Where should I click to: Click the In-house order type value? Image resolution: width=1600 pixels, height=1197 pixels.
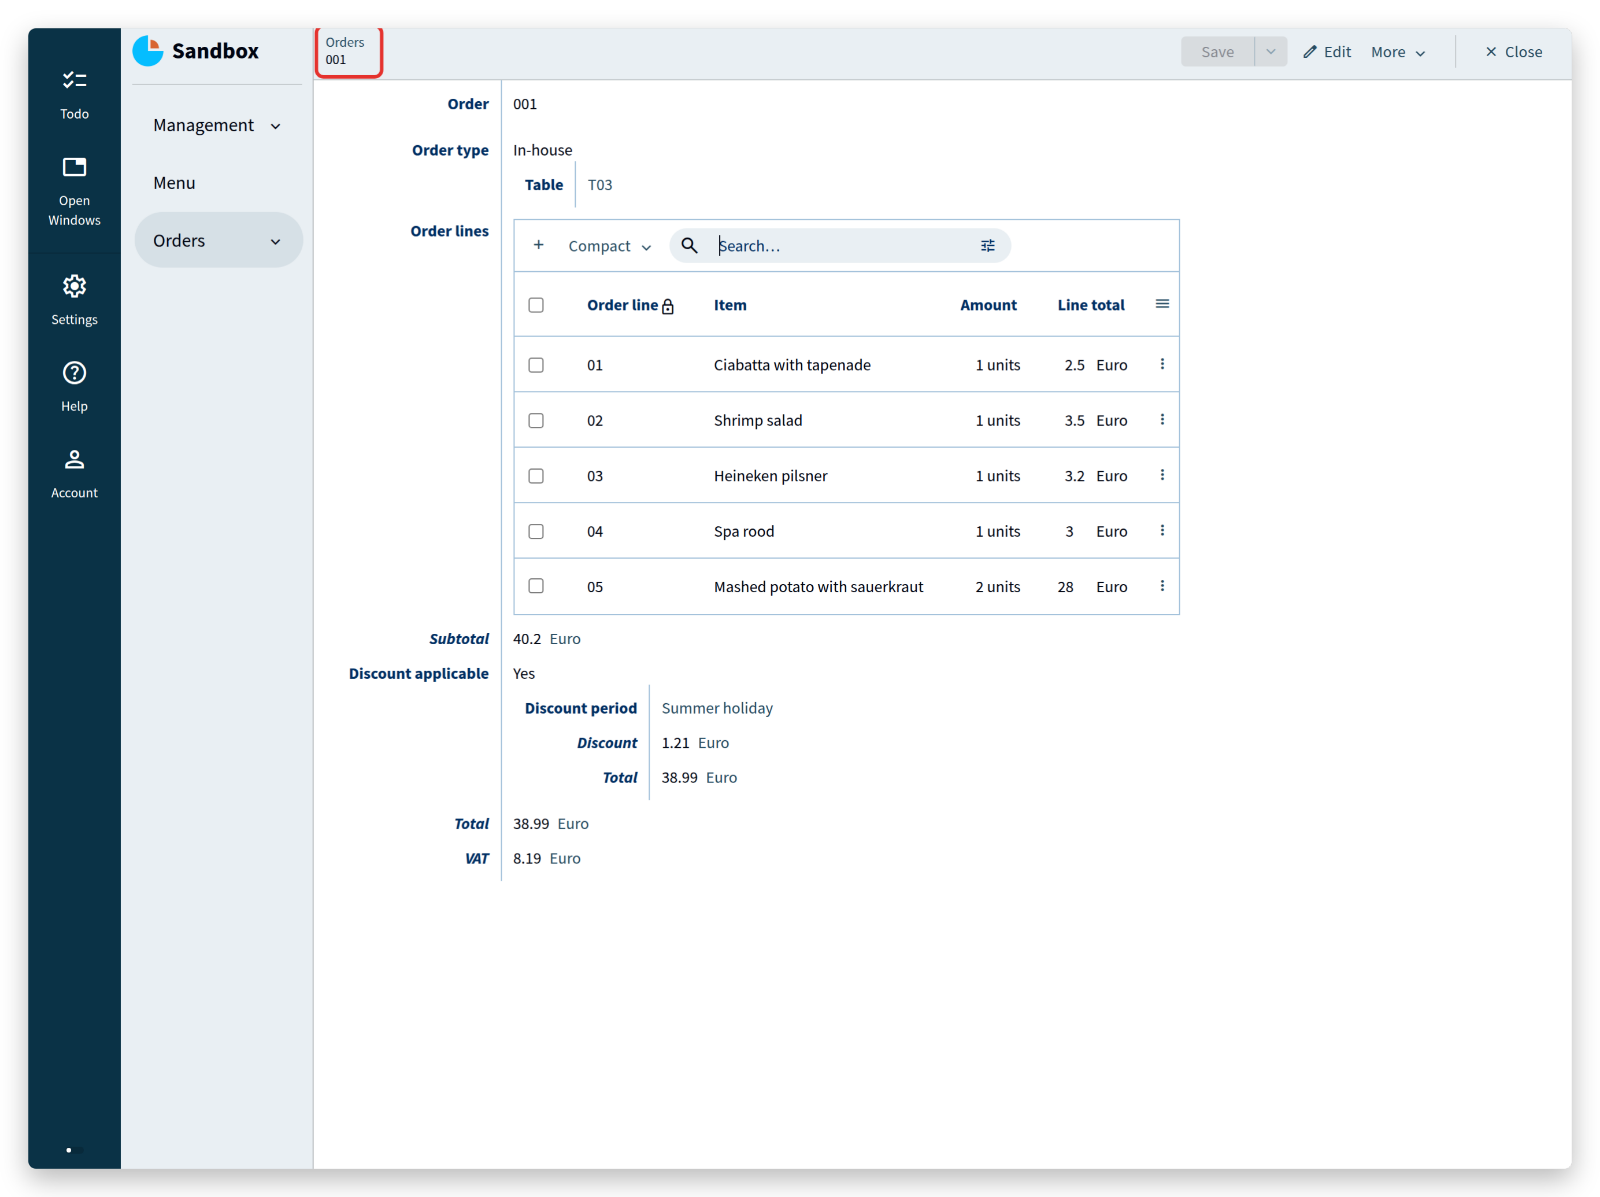pos(543,150)
